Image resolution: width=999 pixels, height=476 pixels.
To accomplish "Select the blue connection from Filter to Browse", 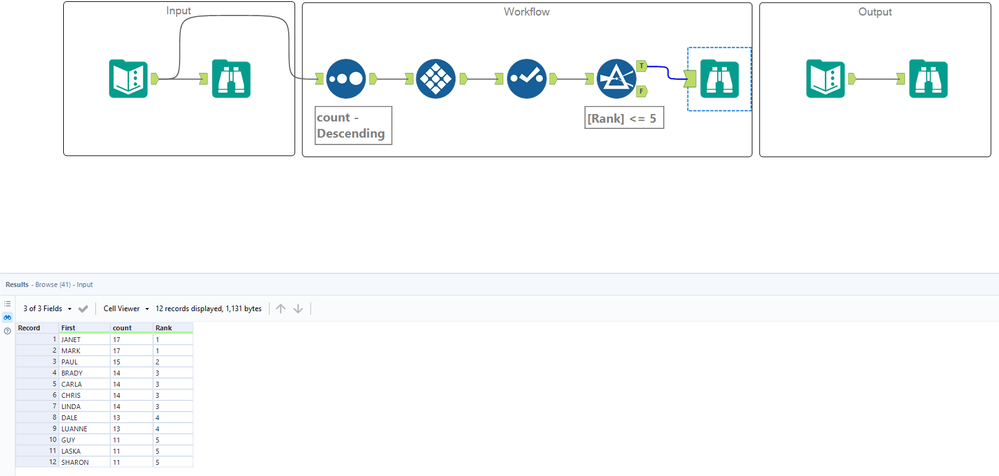I will pos(666,71).
